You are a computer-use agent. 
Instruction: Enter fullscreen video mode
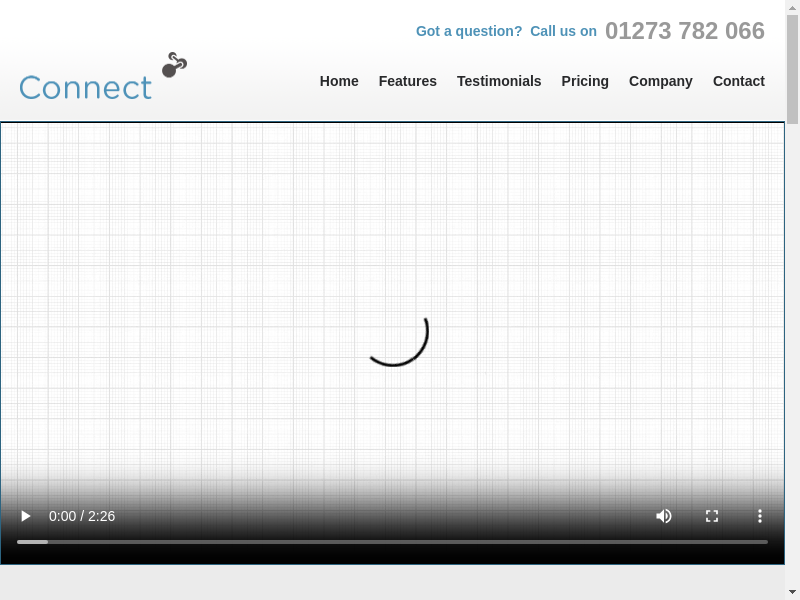click(712, 516)
